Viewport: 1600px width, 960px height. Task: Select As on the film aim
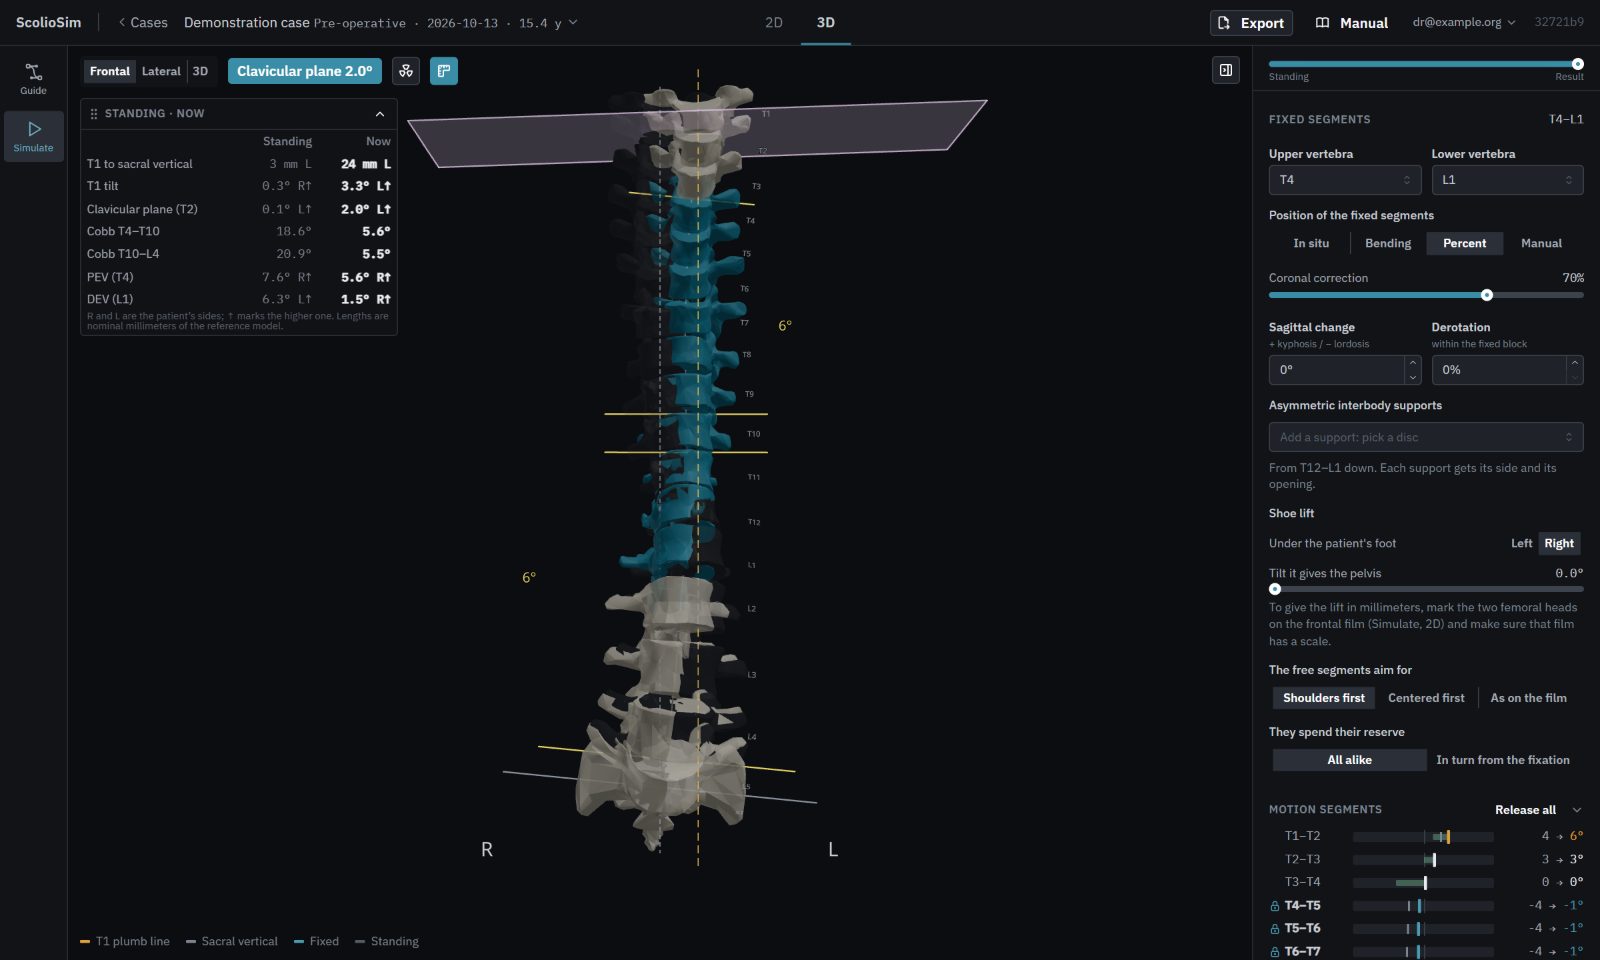(x=1528, y=698)
